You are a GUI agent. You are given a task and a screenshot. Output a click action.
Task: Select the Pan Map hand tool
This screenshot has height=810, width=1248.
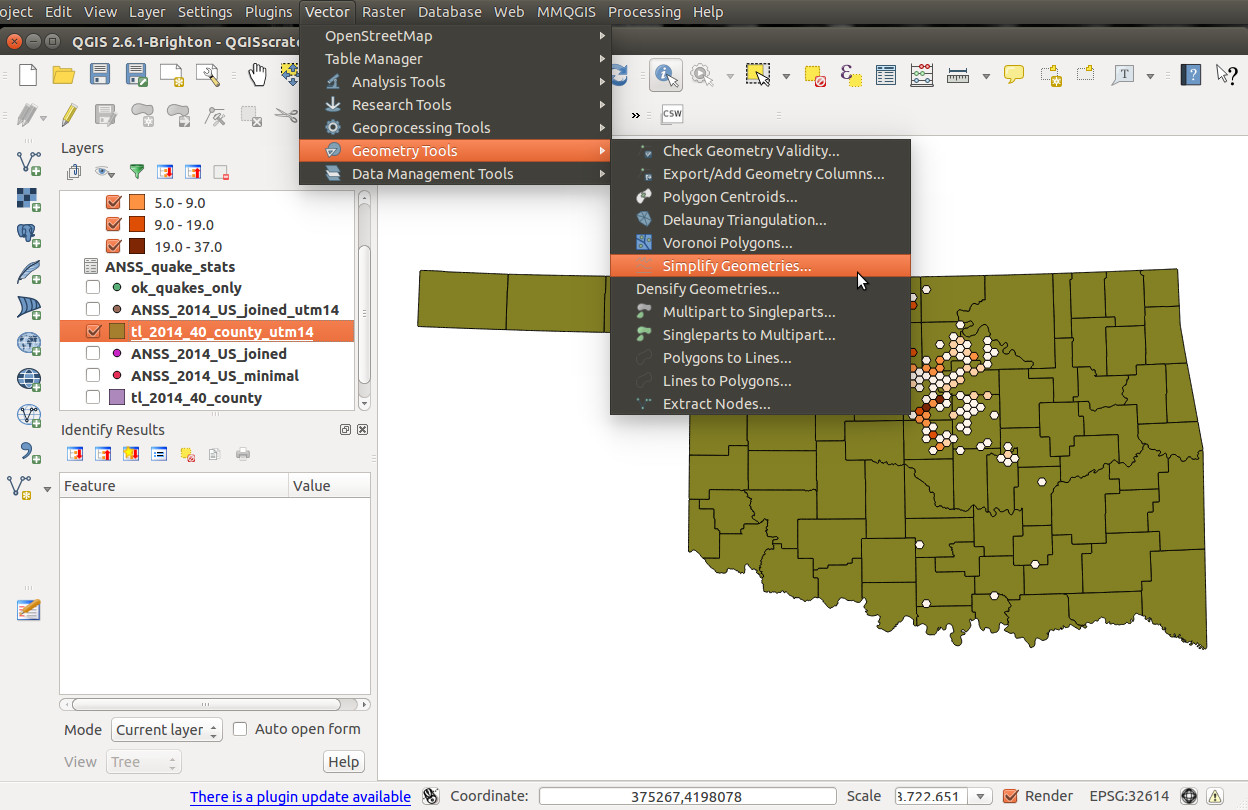[x=258, y=74]
